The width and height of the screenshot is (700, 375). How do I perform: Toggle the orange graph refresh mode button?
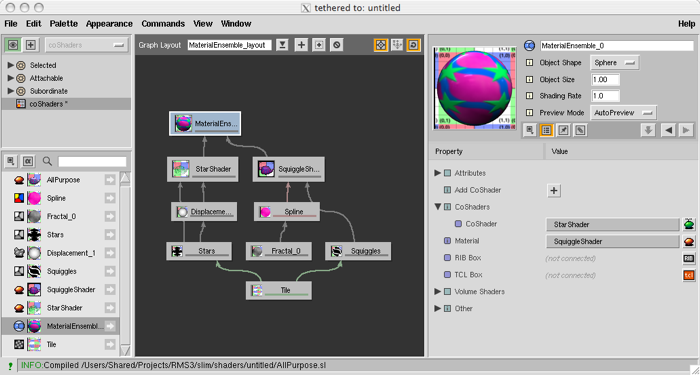click(413, 45)
